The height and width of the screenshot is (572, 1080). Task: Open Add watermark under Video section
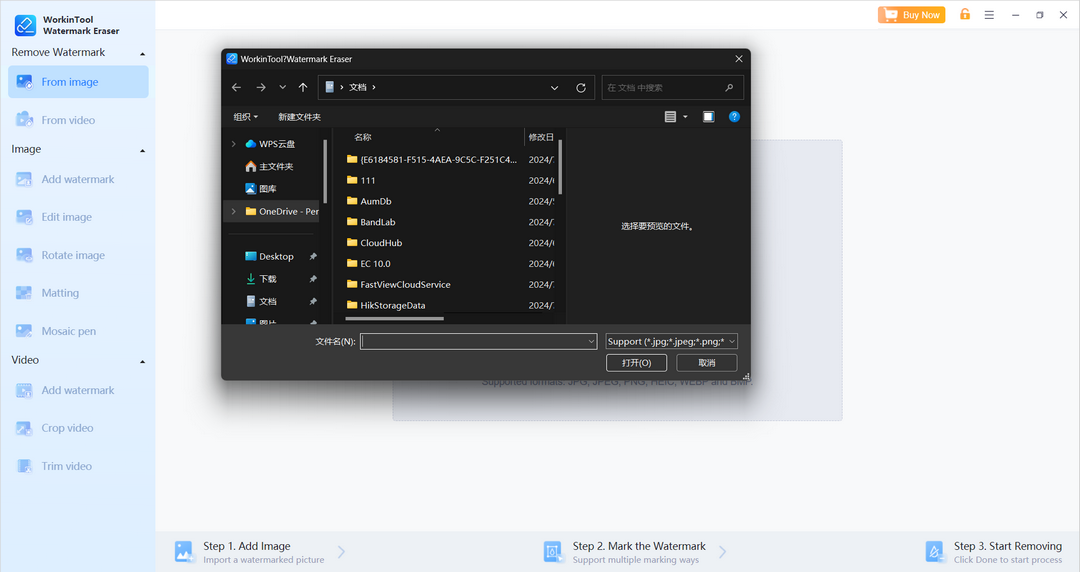pos(79,390)
